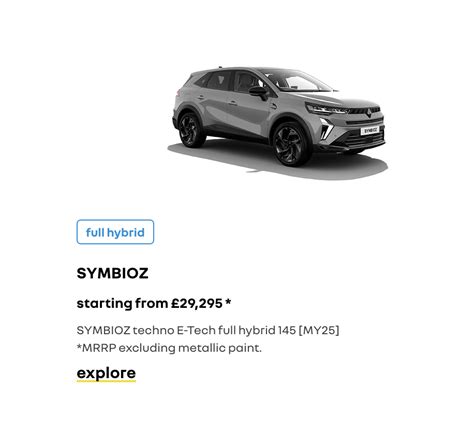
Task: Click the yellow underline beneath explore
Action: (x=106, y=381)
